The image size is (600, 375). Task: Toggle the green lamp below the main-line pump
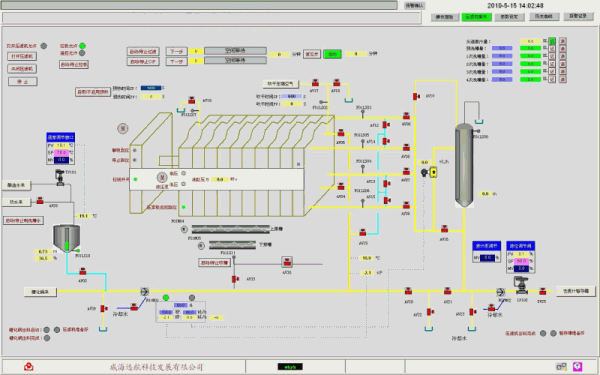point(166,298)
